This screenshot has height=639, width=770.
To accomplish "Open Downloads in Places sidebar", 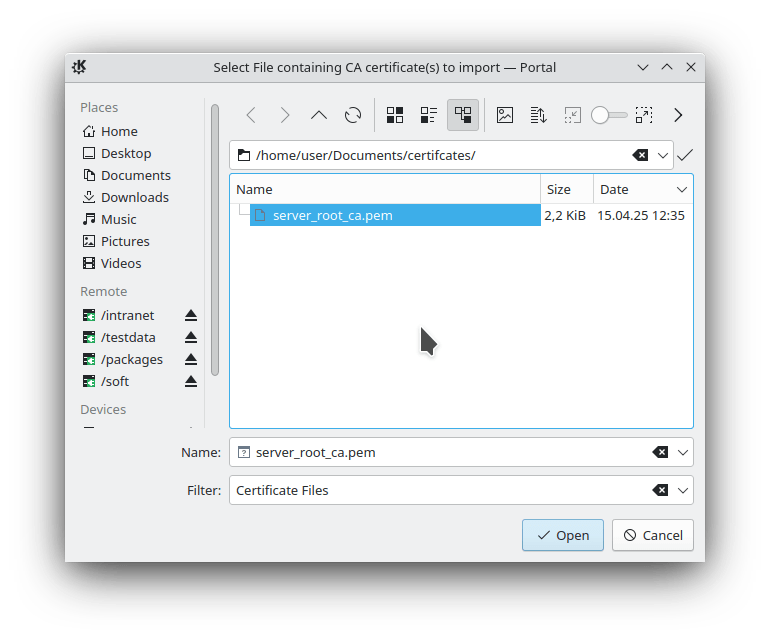I will (134, 197).
